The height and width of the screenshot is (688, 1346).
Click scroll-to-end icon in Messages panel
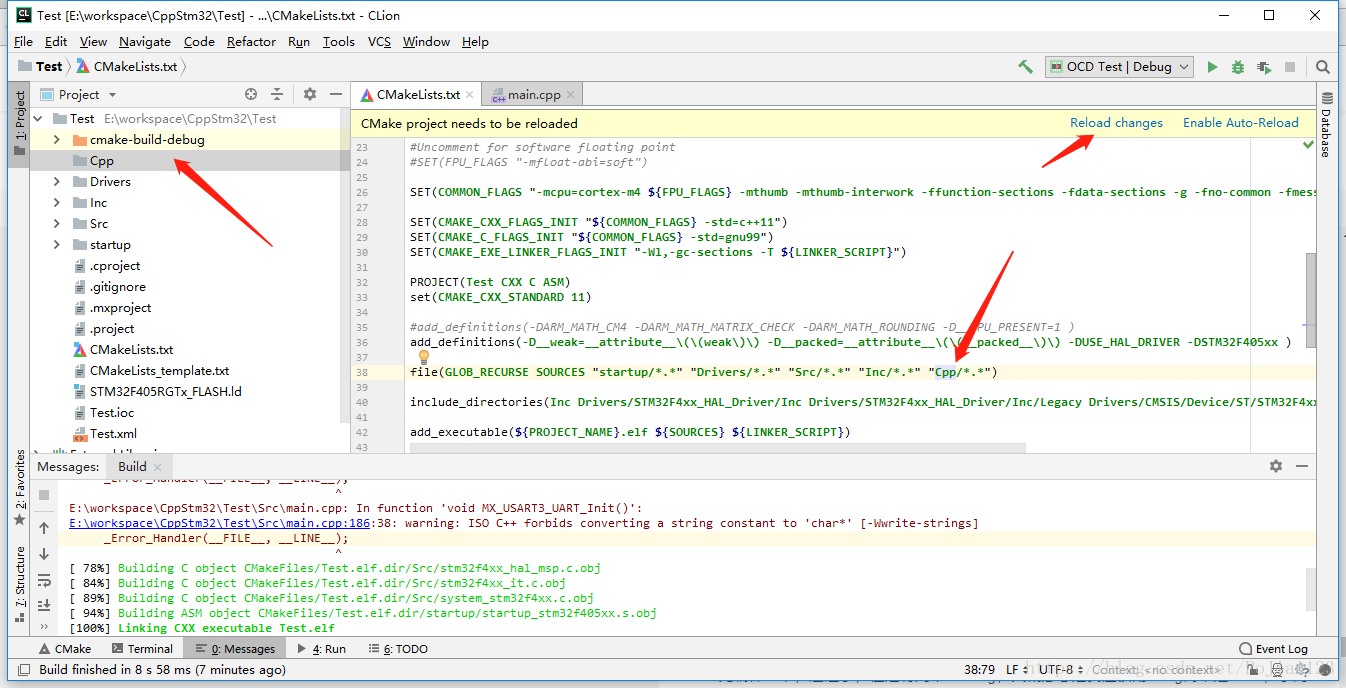(44, 606)
